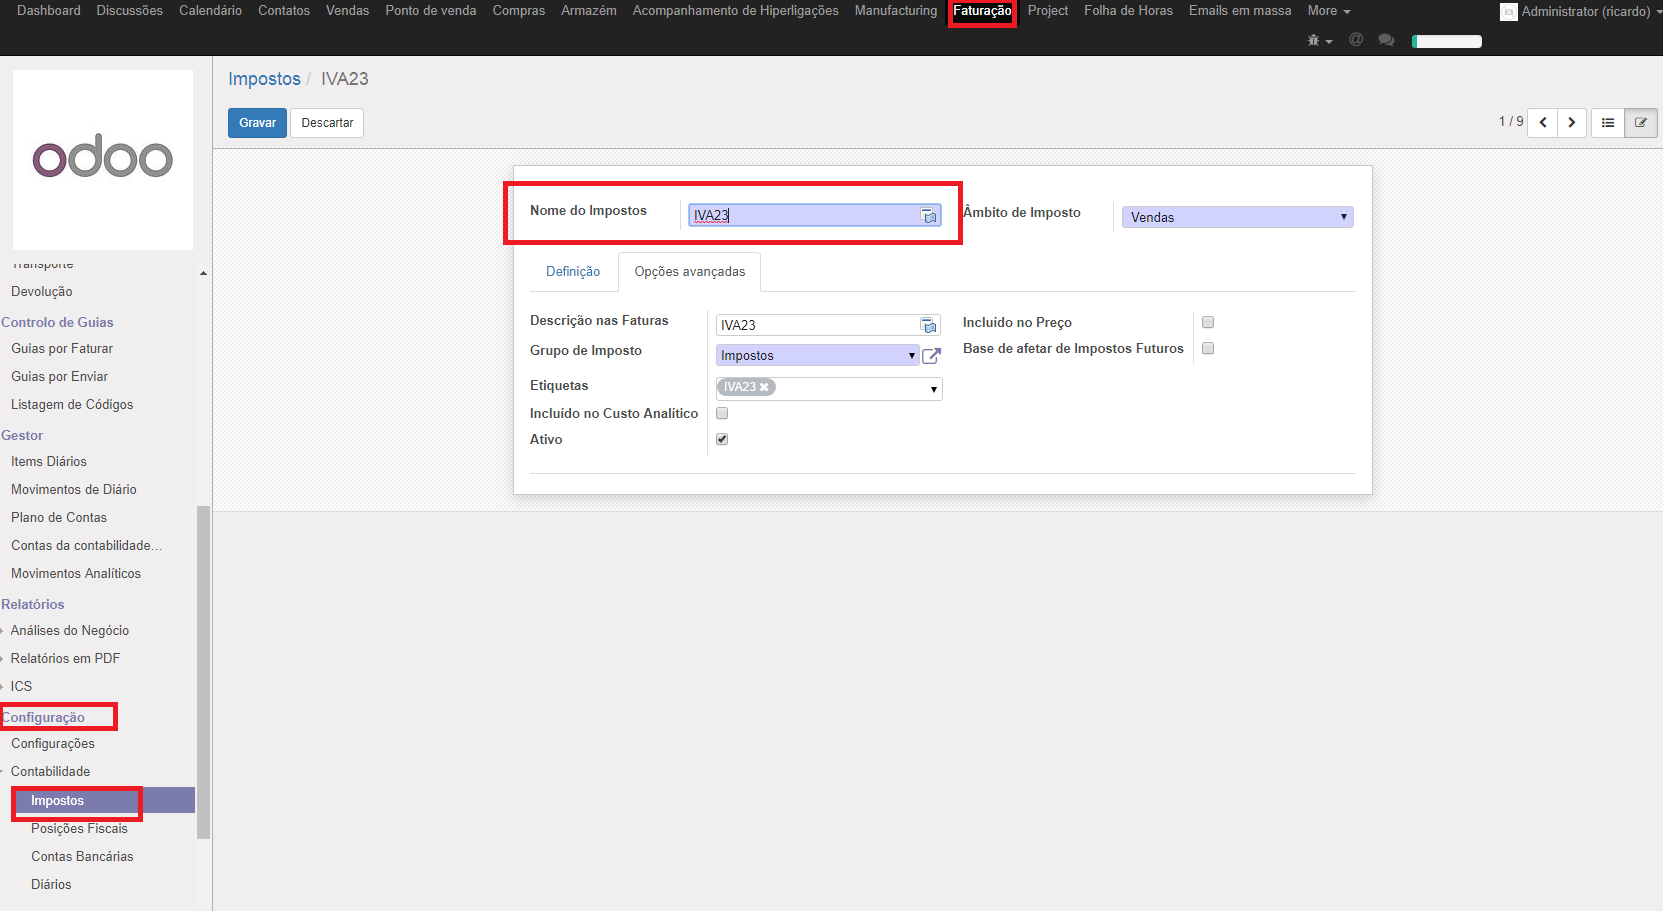Open external link beside Grupo de Imposto
This screenshot has height=911, width=1663.
click(x=931, y=356)
